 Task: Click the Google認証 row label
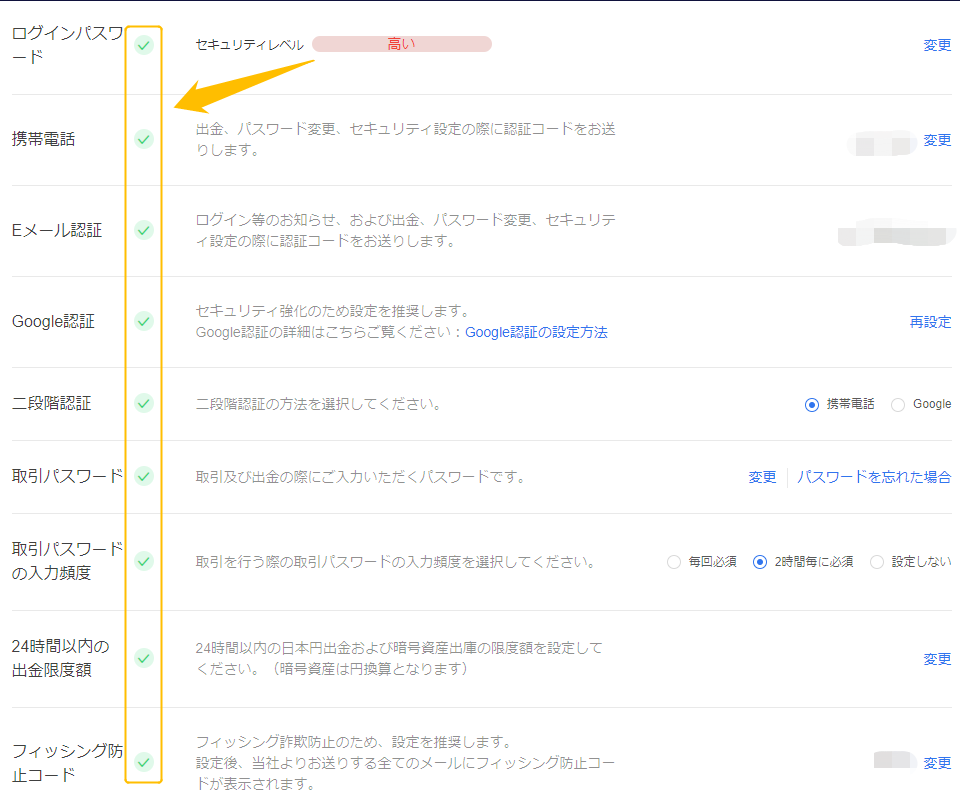tap(53, 321)
